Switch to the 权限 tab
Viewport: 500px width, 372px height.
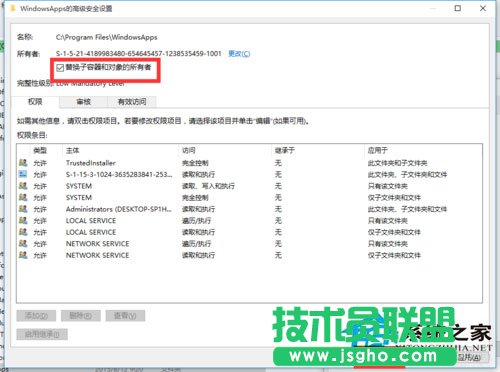pos(35,102)
